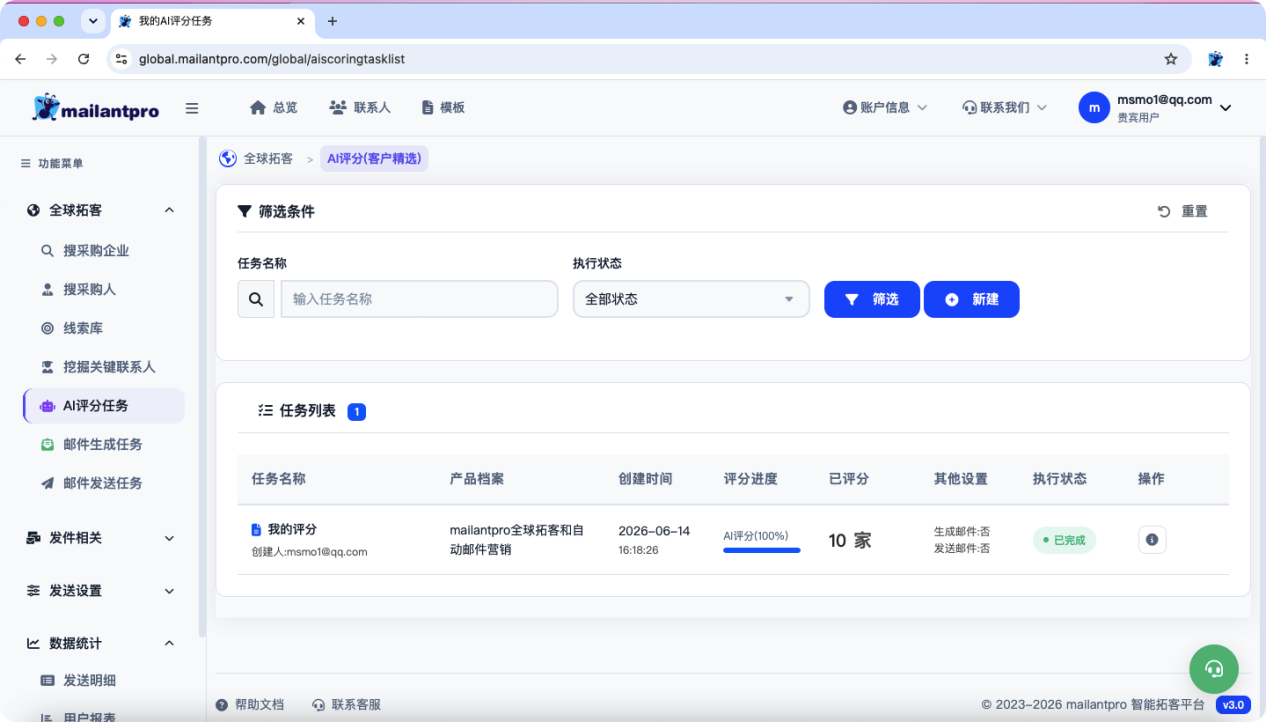Image resolution: width=1266 pixels, height=722 pixels.
Task: Toggle the hamburger sidebar menu icon
Action: [x=192, y=108]
